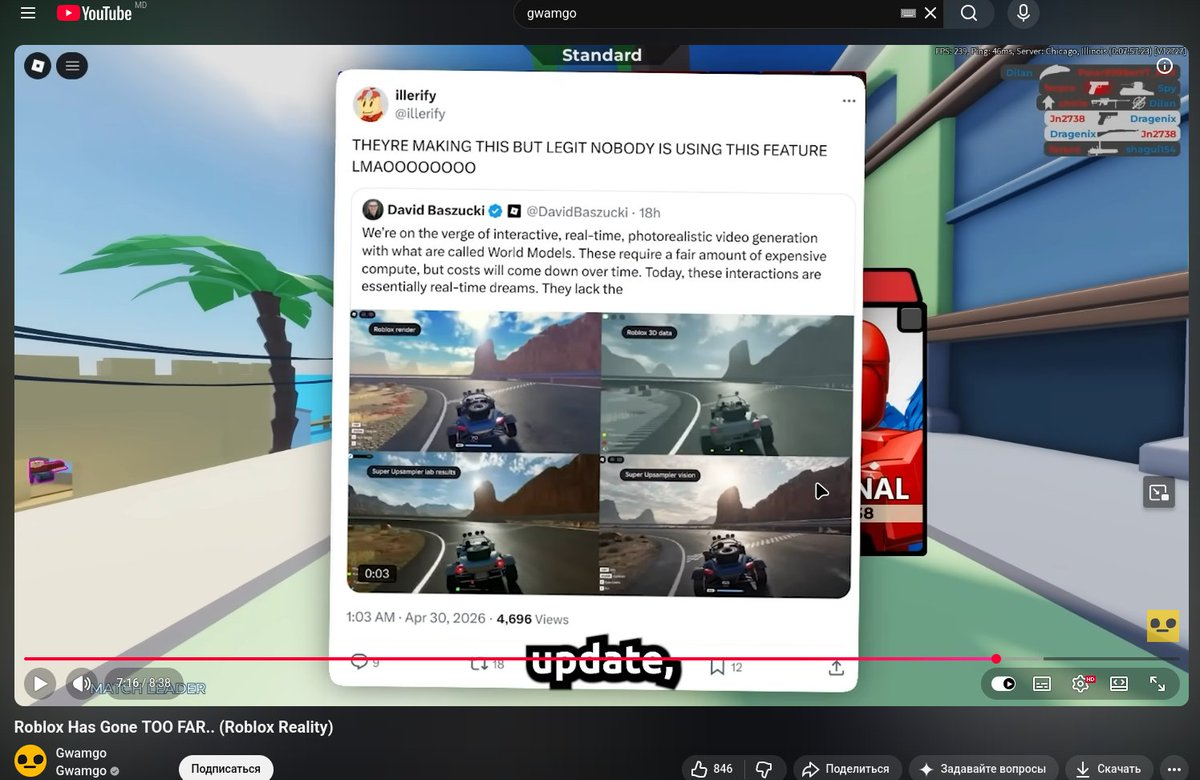Click the @illerify handle
This screenshot has width=1200, height=780.
421,114
